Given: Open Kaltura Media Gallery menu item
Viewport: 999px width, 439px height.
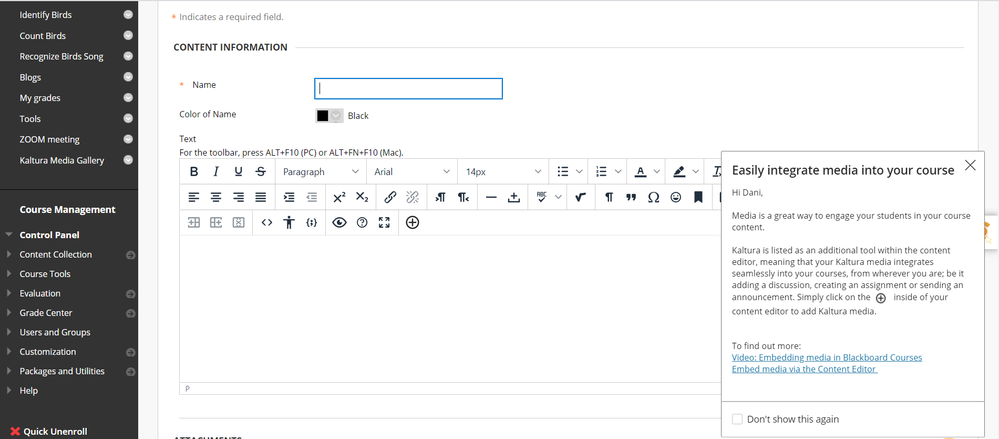Looking at the screenshot, I should [62, 160].
